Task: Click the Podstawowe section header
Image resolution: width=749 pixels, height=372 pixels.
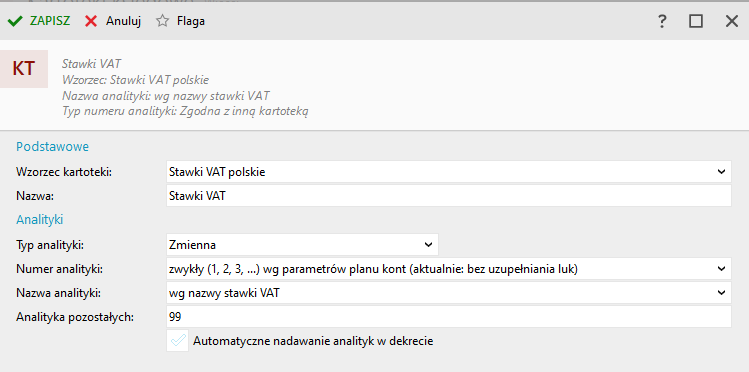Action: [53, 147]
